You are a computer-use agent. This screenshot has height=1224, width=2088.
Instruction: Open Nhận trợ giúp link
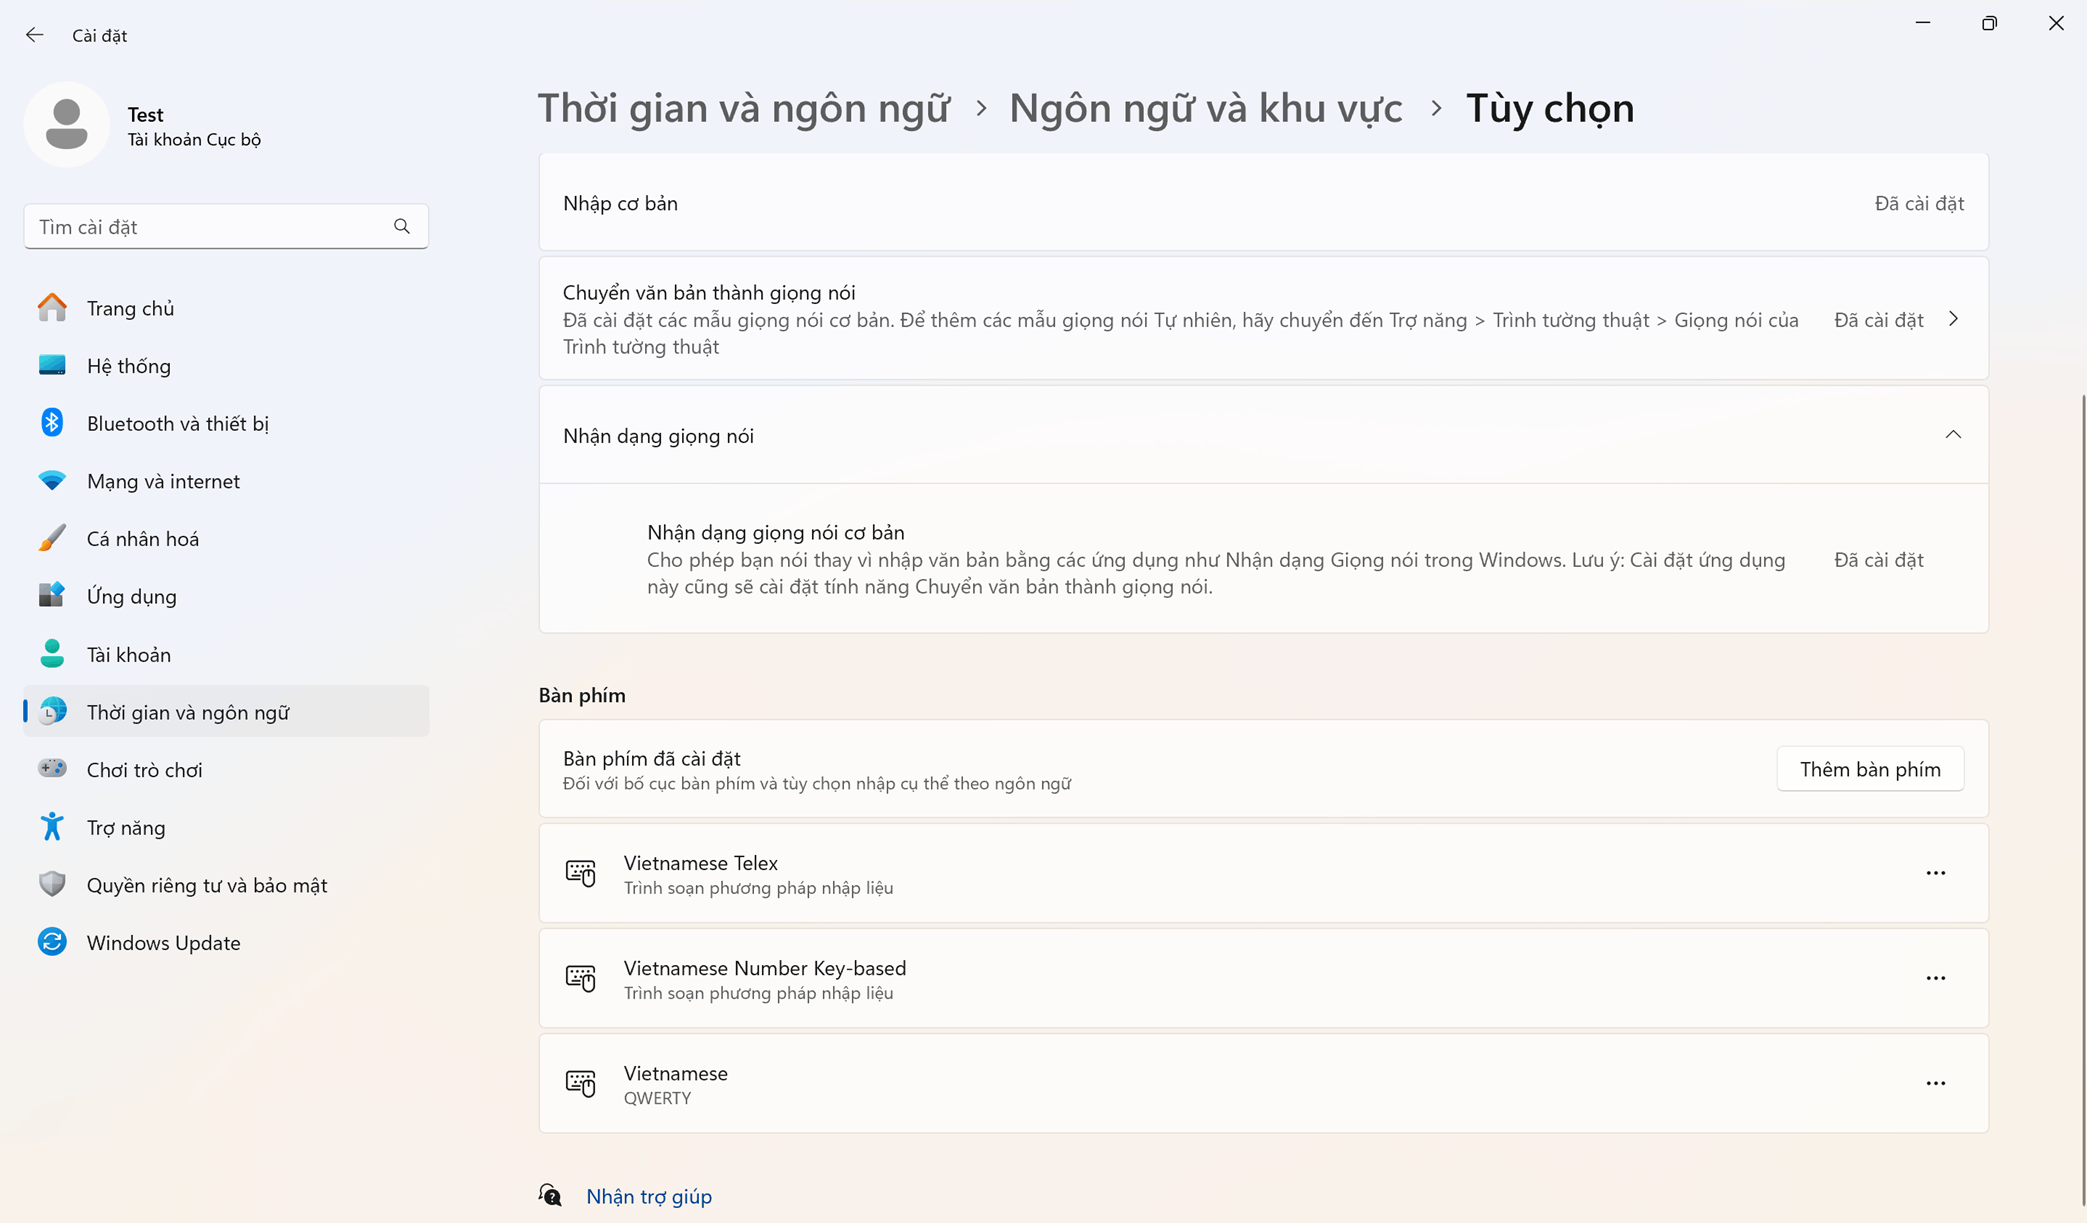[648, 1196]
